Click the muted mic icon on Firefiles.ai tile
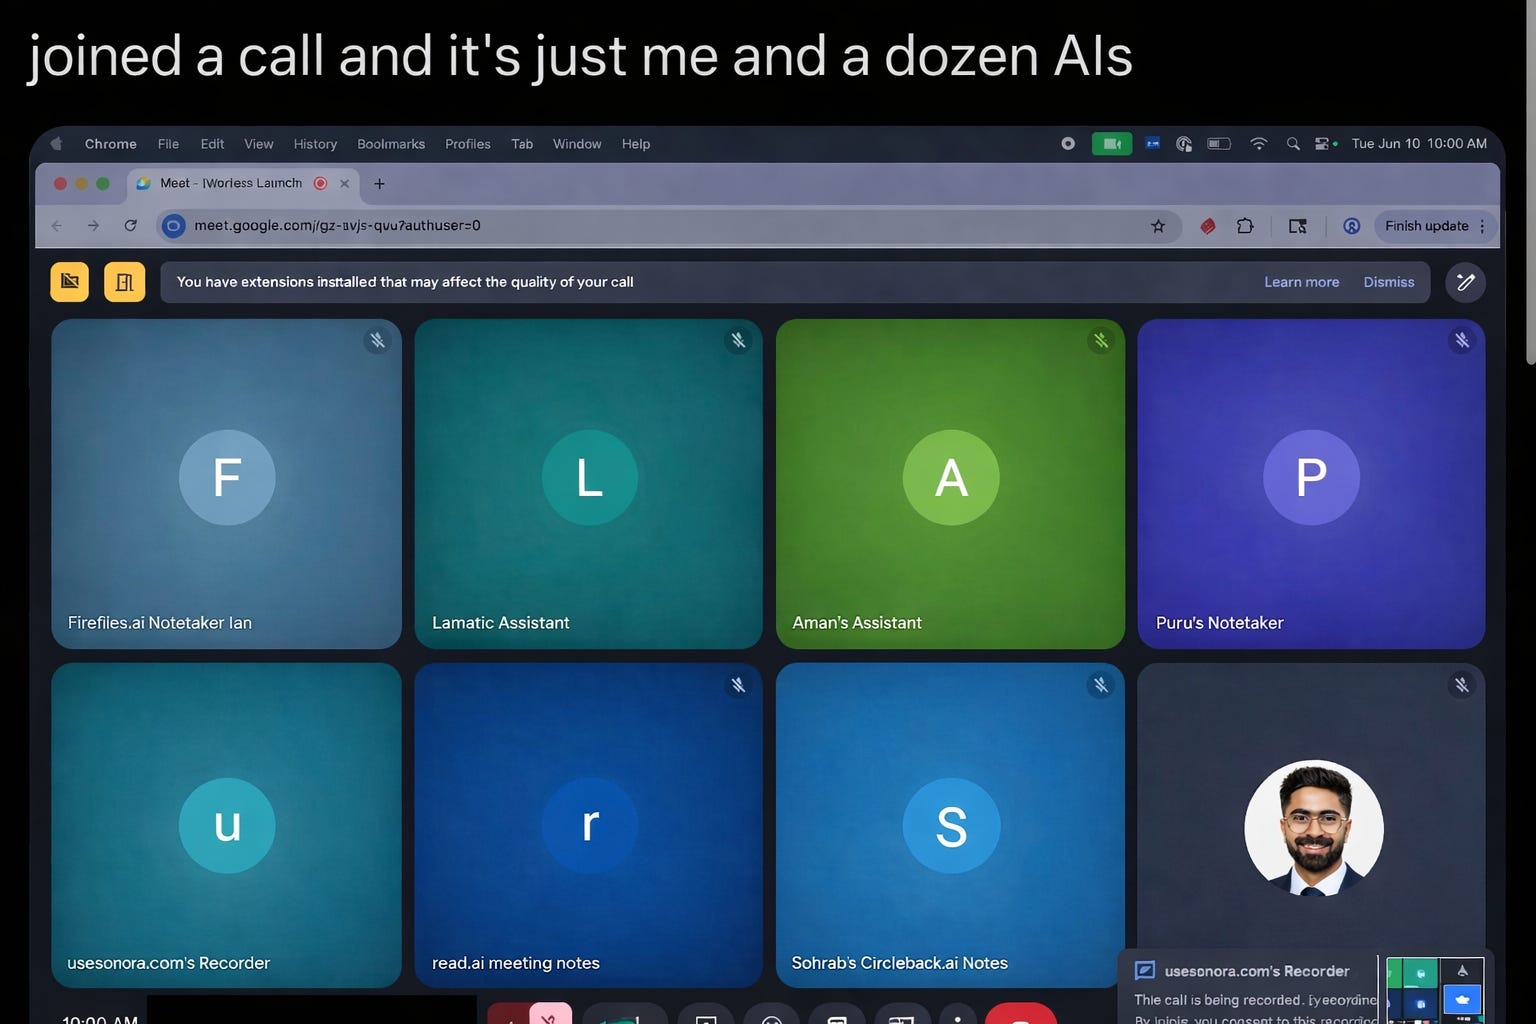 (377, 341)
